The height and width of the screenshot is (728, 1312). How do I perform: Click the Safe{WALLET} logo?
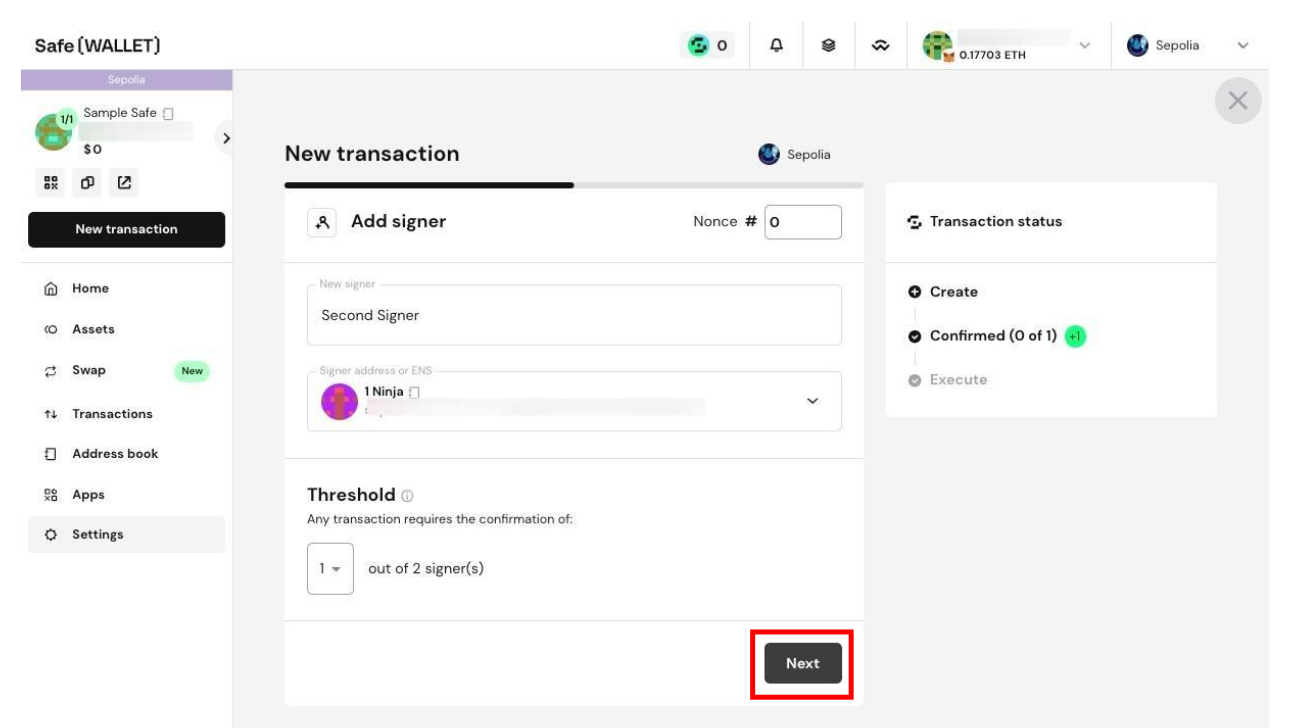coord(98,46)
